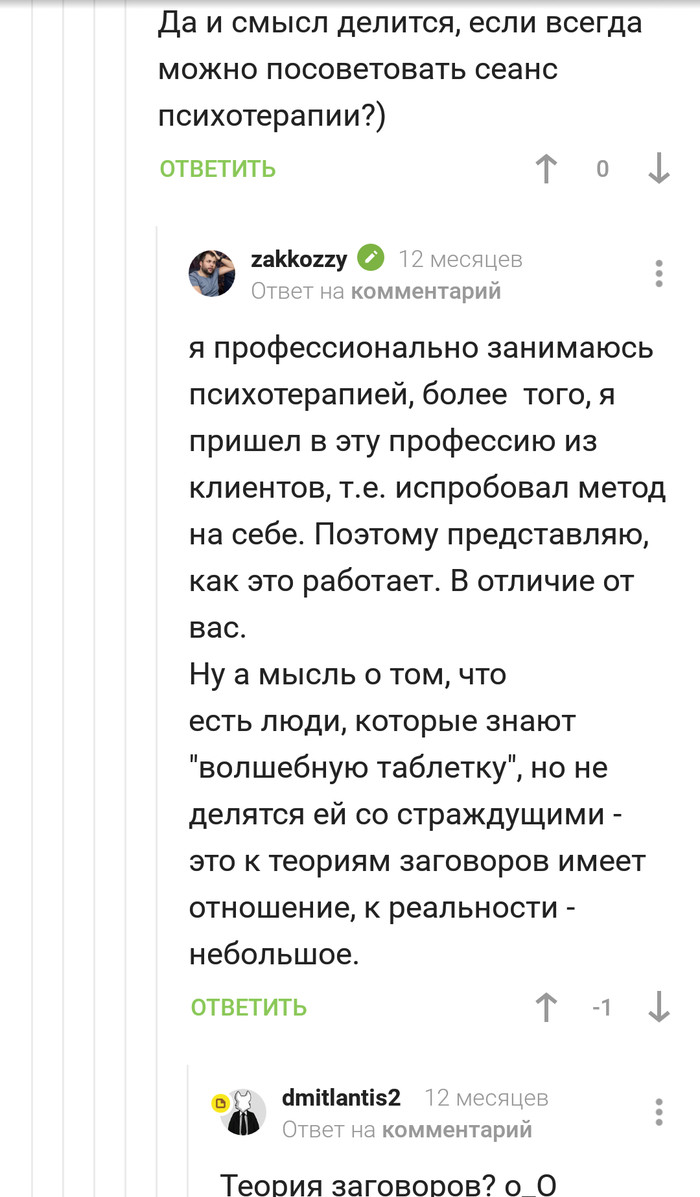Open zakkozzy's avatar picture
Image resolution: width=700 pixels, height=1197 pixels.
click(212, 273)
